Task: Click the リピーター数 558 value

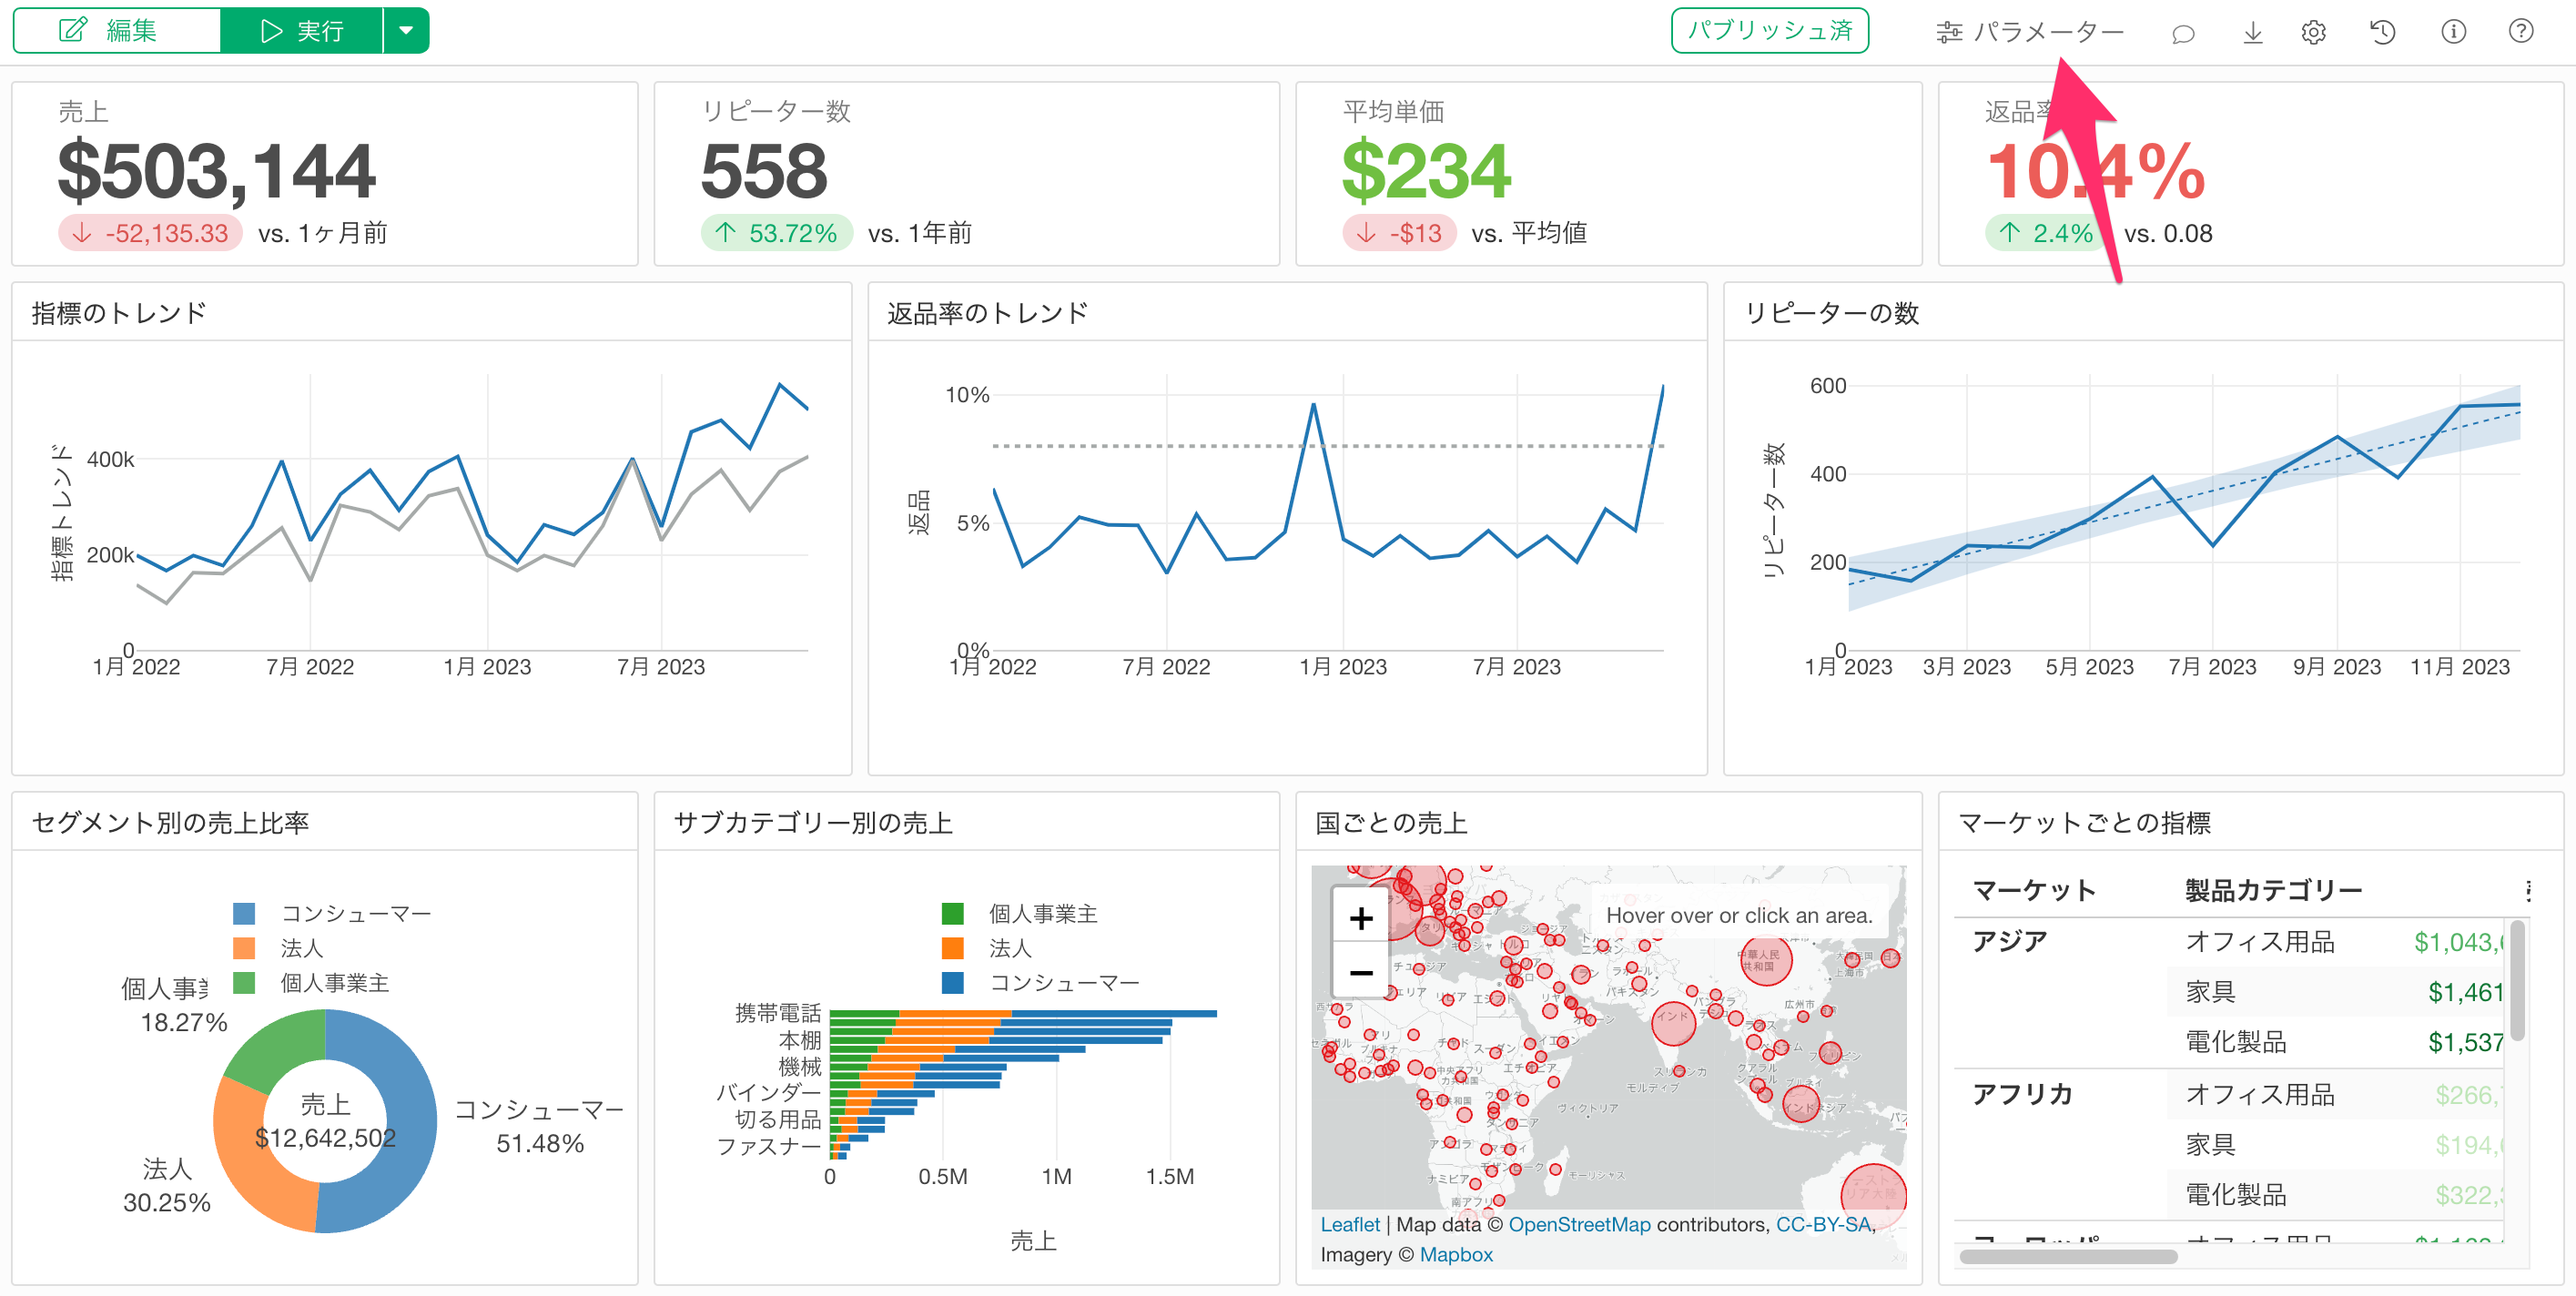Action: click(764, 171)
